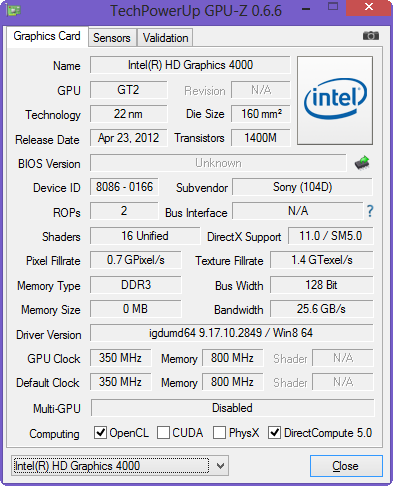Click the Bus Interface question mark icon

coord(370,211)
